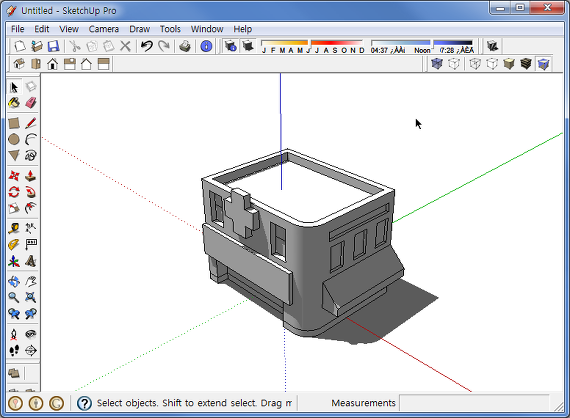Select the Offset tool

pos(31,208)
